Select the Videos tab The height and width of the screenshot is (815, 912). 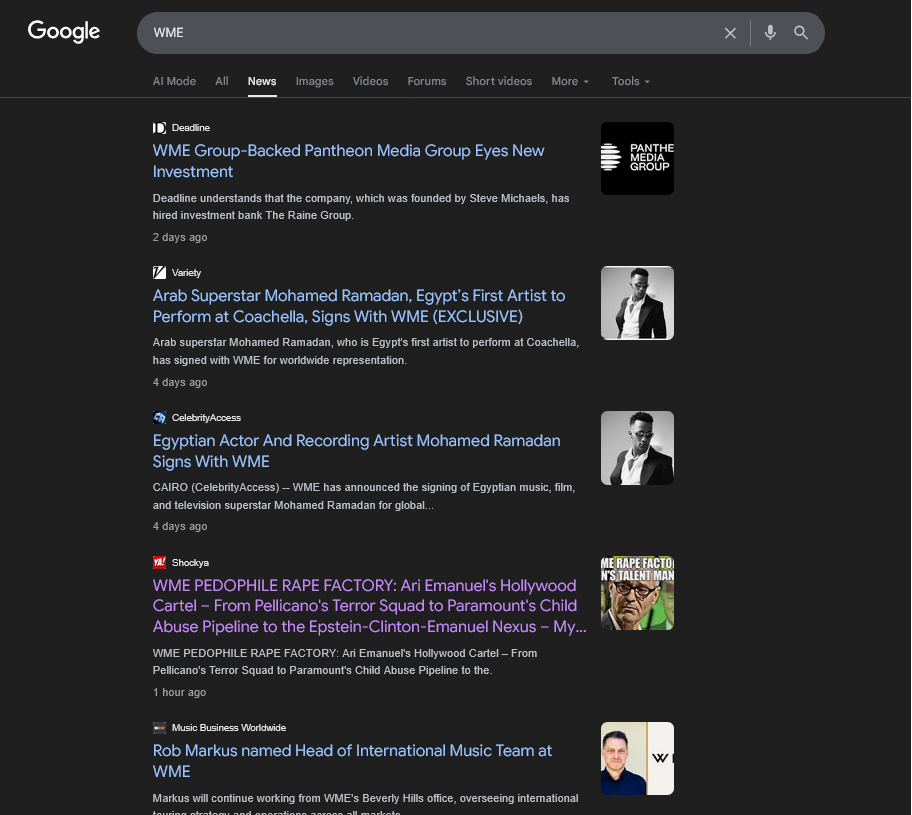[x=370, y=81]
